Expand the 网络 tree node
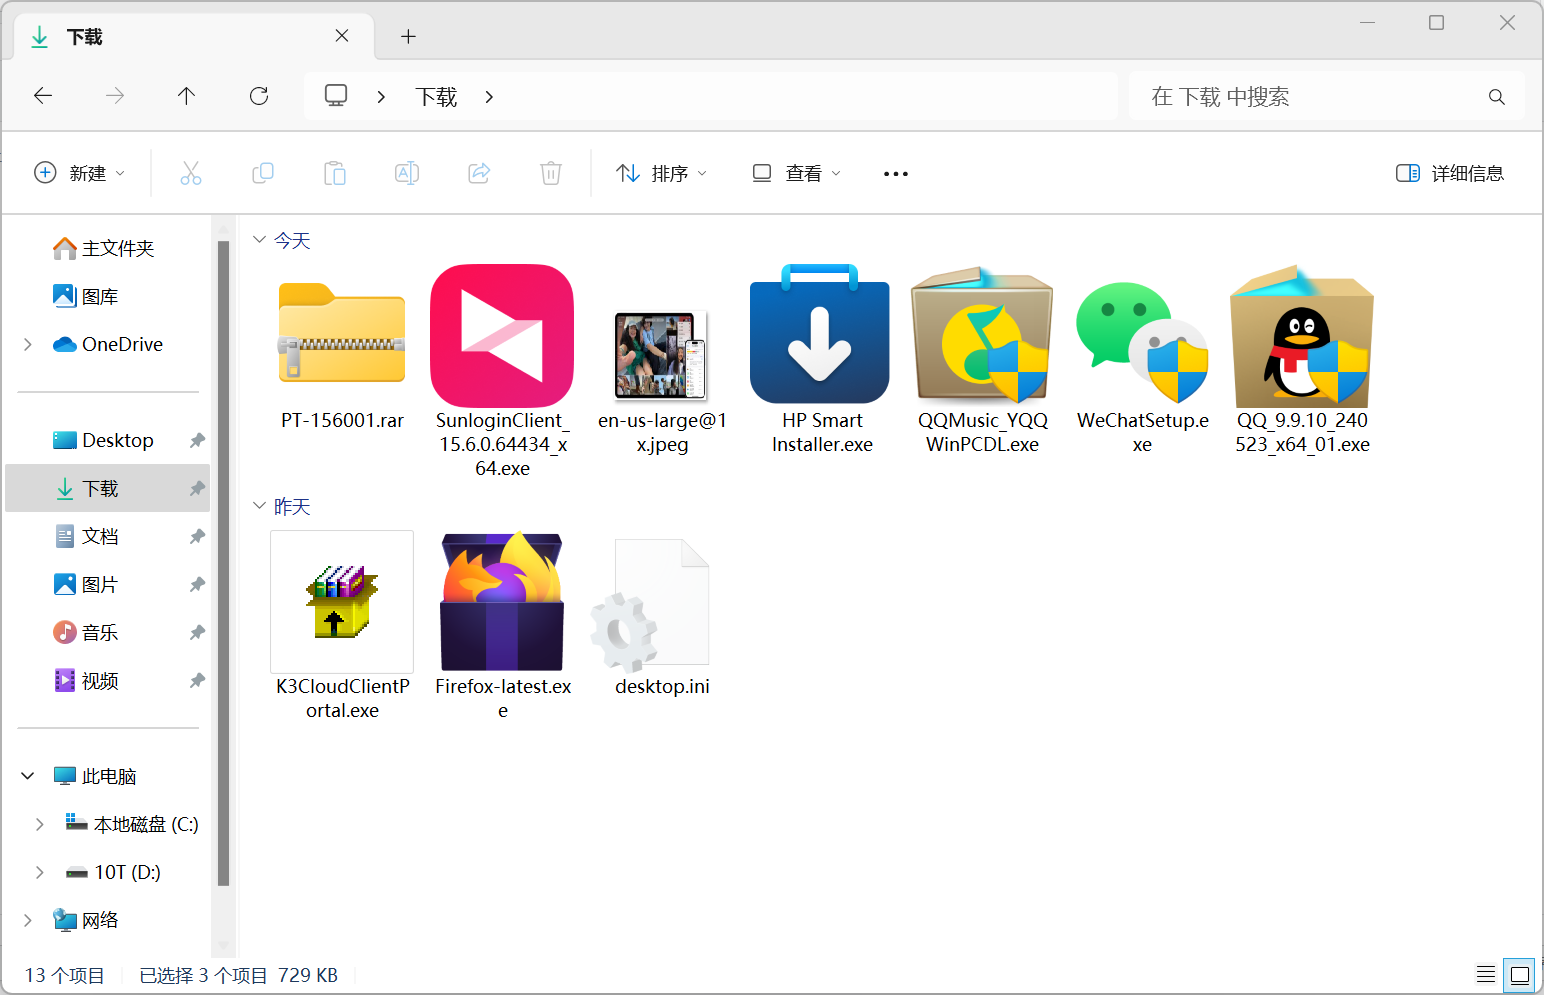 pos(28,920)
